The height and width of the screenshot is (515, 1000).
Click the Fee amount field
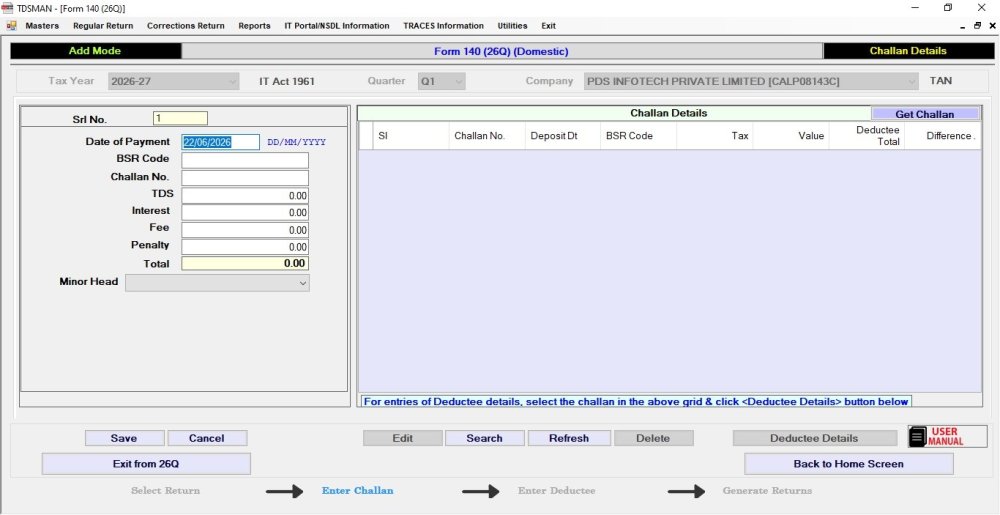point(245,229)
